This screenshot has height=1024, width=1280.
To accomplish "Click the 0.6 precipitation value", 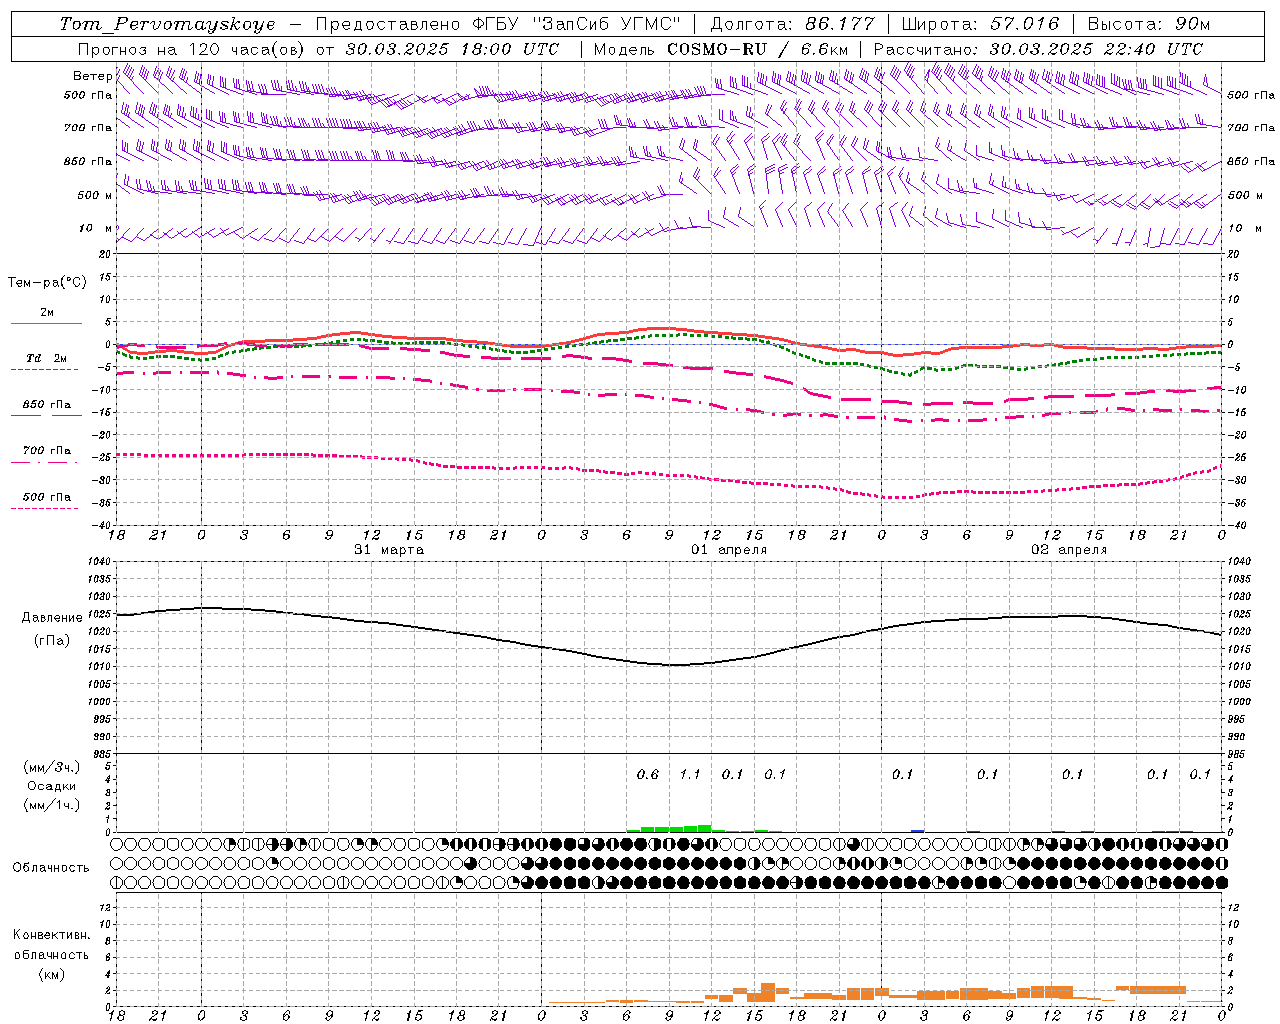I will [648, 775].
